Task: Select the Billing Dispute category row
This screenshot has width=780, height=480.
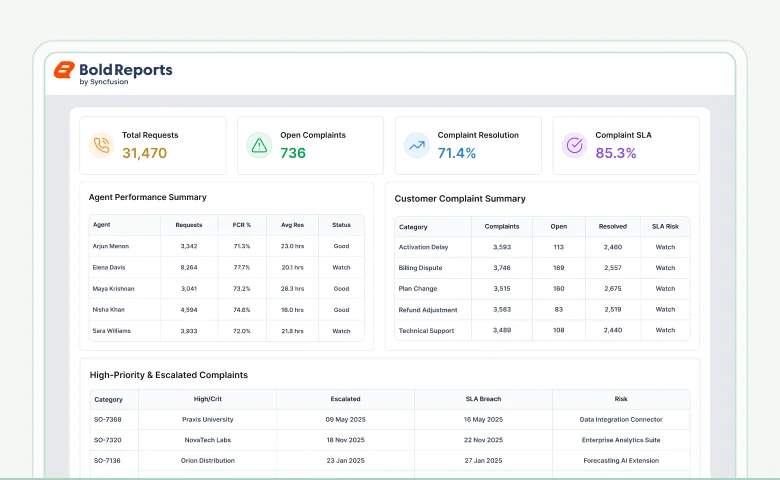Action: coord(542,268)
